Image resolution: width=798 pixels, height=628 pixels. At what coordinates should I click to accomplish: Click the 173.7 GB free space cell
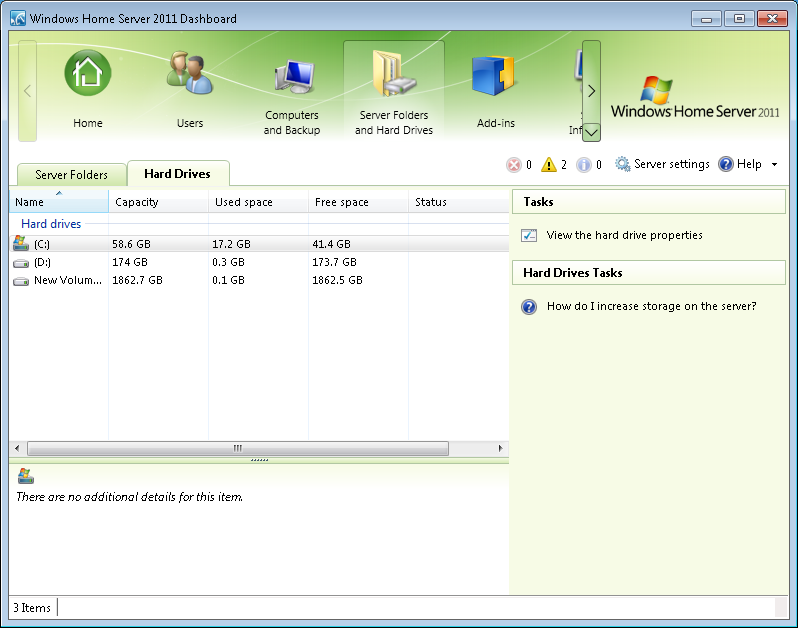click(334, 262)
